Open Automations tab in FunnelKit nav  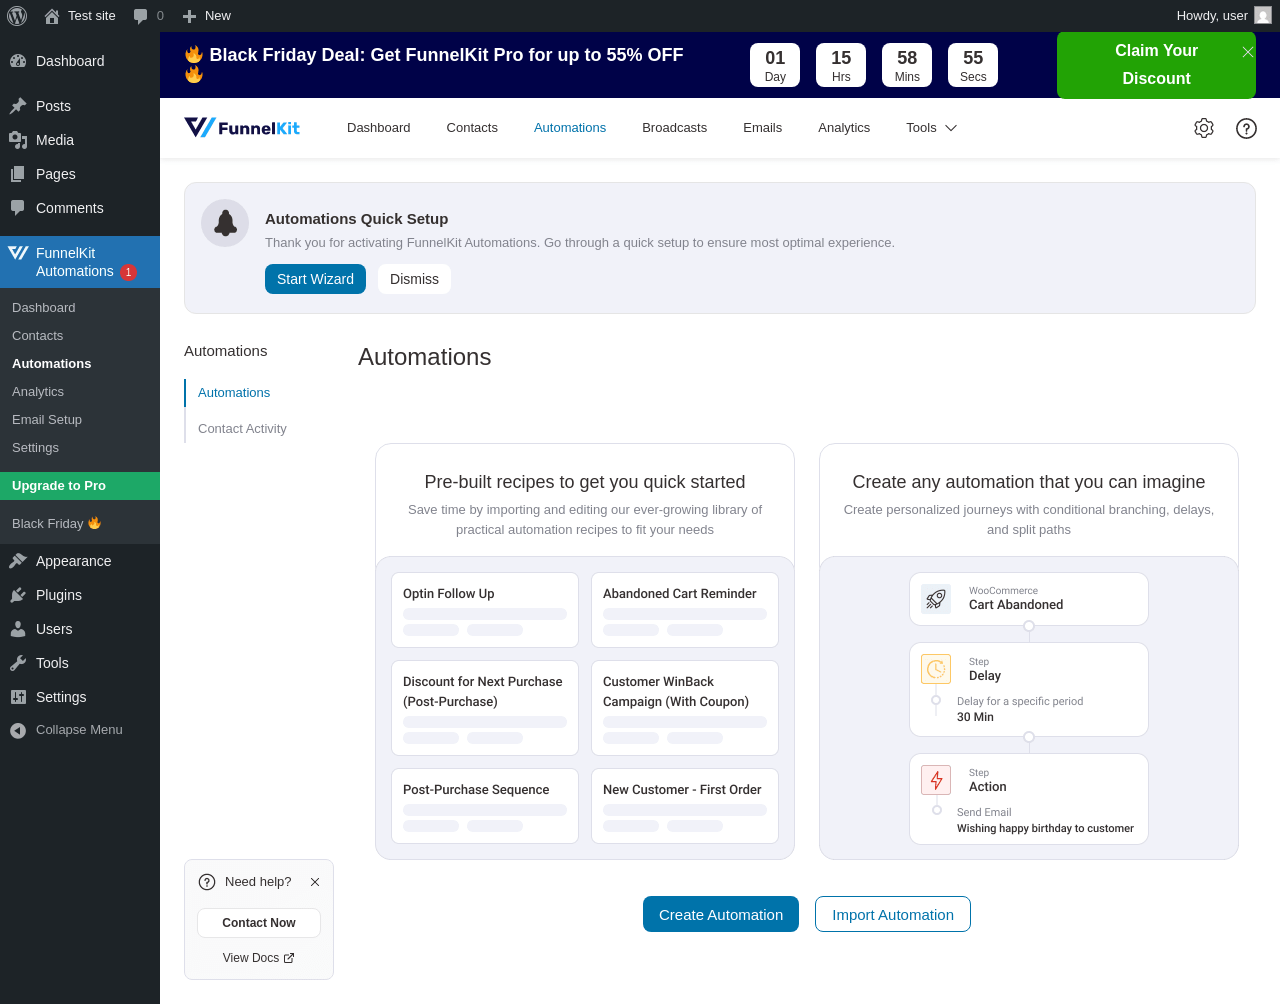570,128
